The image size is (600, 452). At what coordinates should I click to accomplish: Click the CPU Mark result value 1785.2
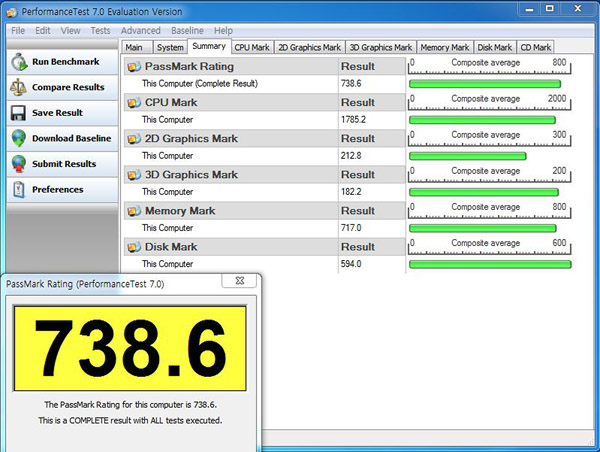(353, 120)
